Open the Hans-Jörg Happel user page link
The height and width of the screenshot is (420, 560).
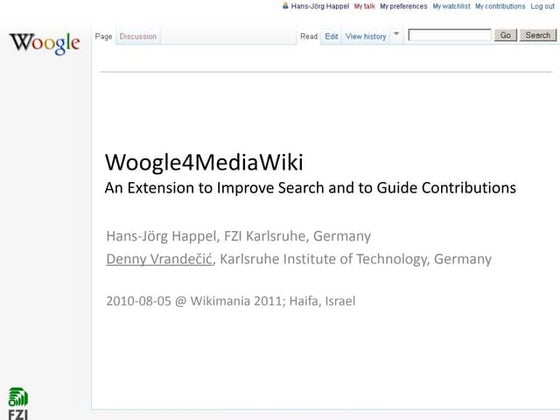point(320,6)
